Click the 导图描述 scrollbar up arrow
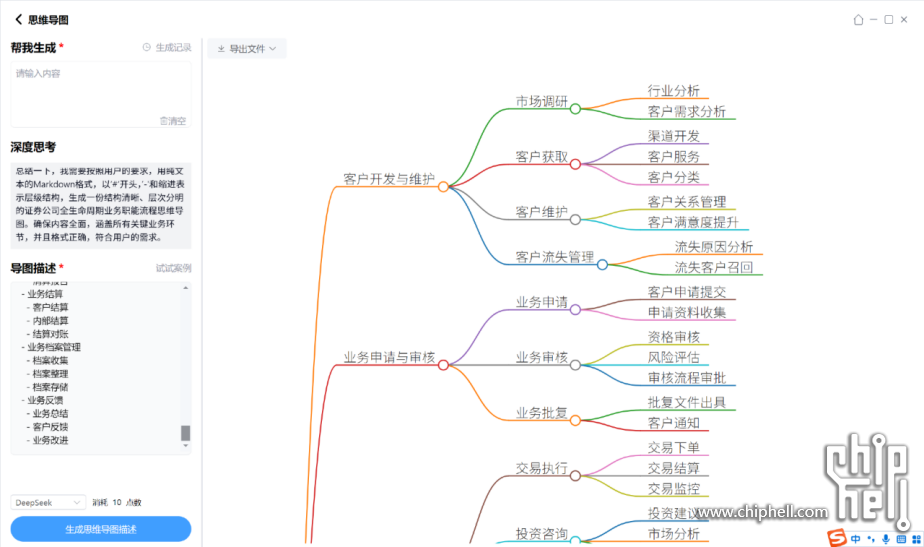This screenshot has height=547, width=924. pyautogui.click(x=186, y=288)
